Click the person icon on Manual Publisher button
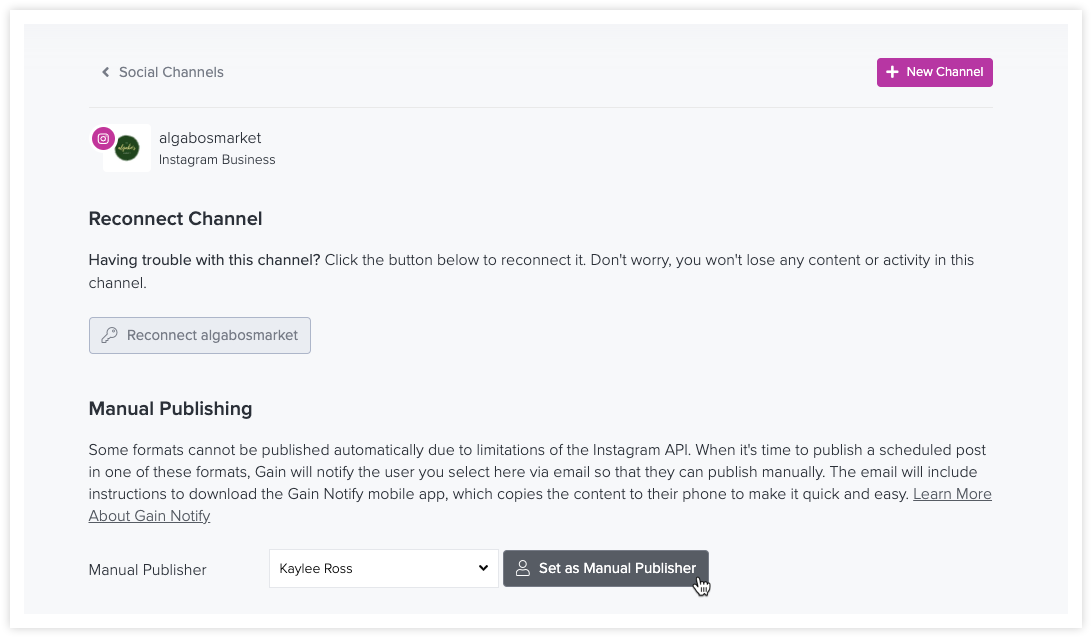 click(522, 568)
